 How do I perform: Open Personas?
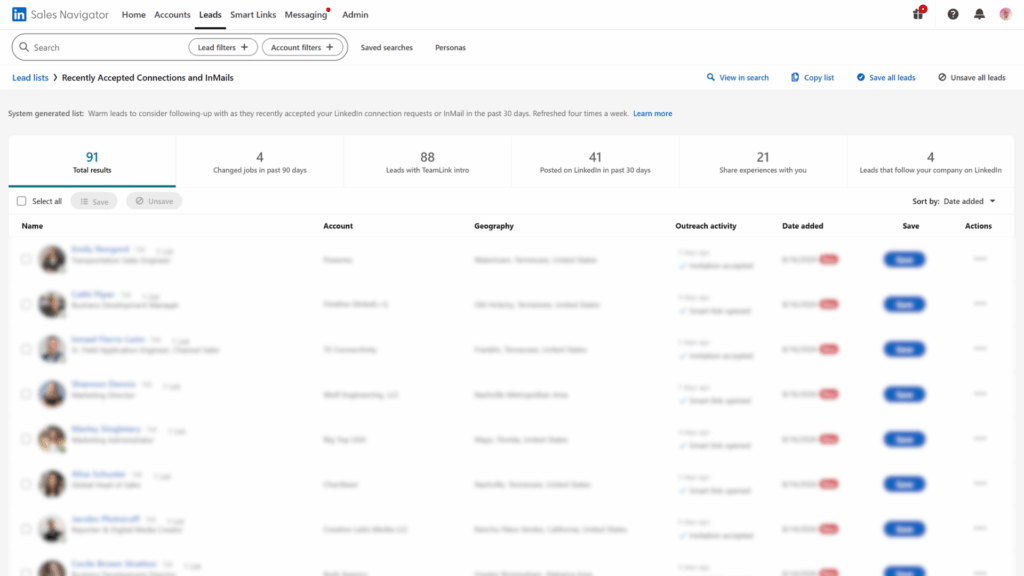coord(450,48)
